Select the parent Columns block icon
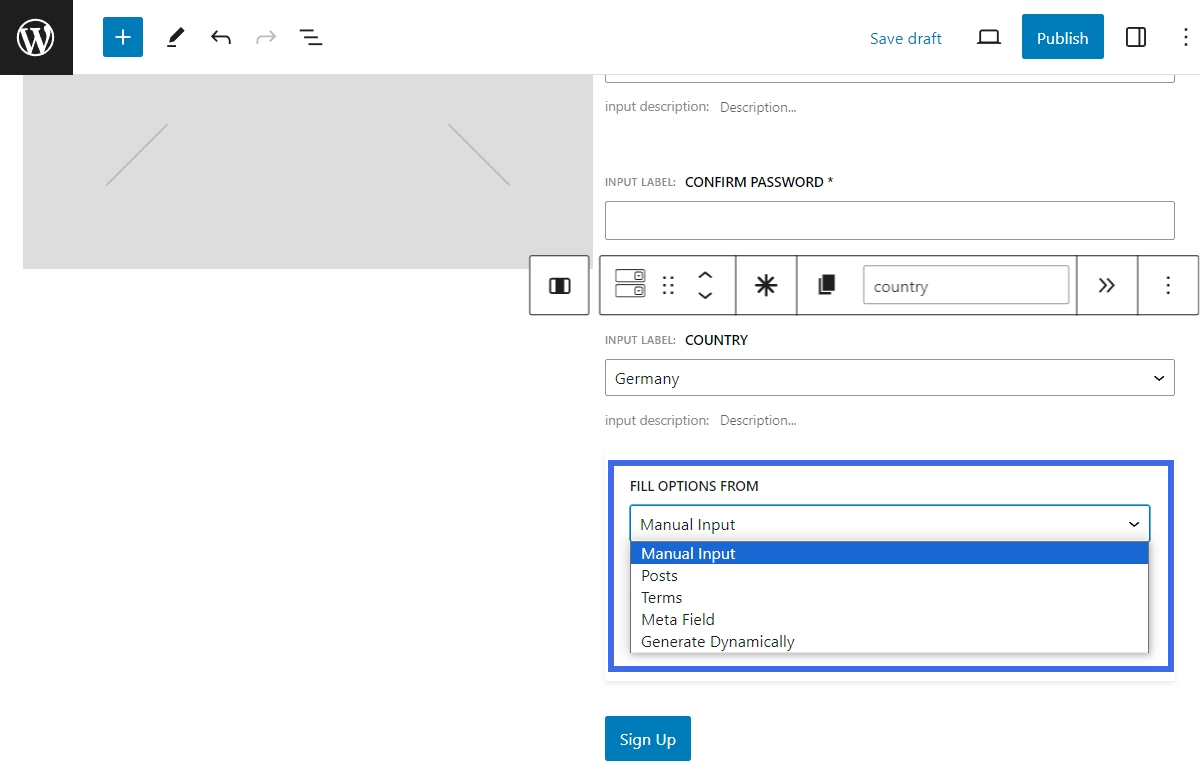Image resolution: width=1200 pixels, height=776 pixels. (559, 286)
